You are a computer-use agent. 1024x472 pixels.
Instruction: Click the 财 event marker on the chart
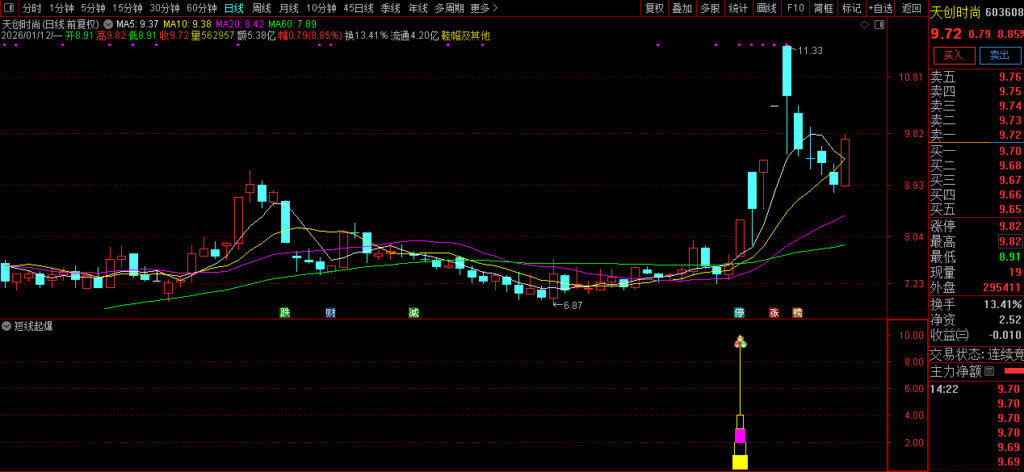click(x=331, y=312)
